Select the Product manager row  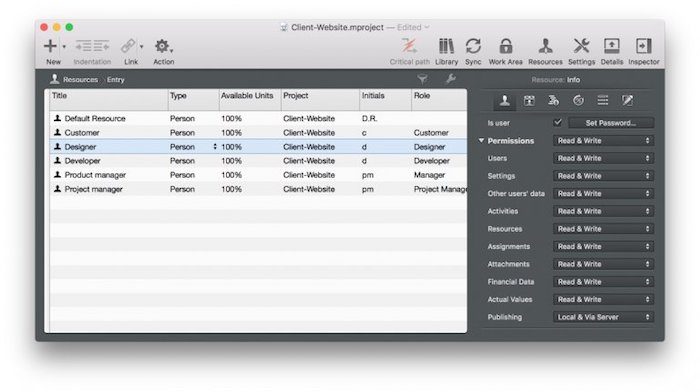258,175
